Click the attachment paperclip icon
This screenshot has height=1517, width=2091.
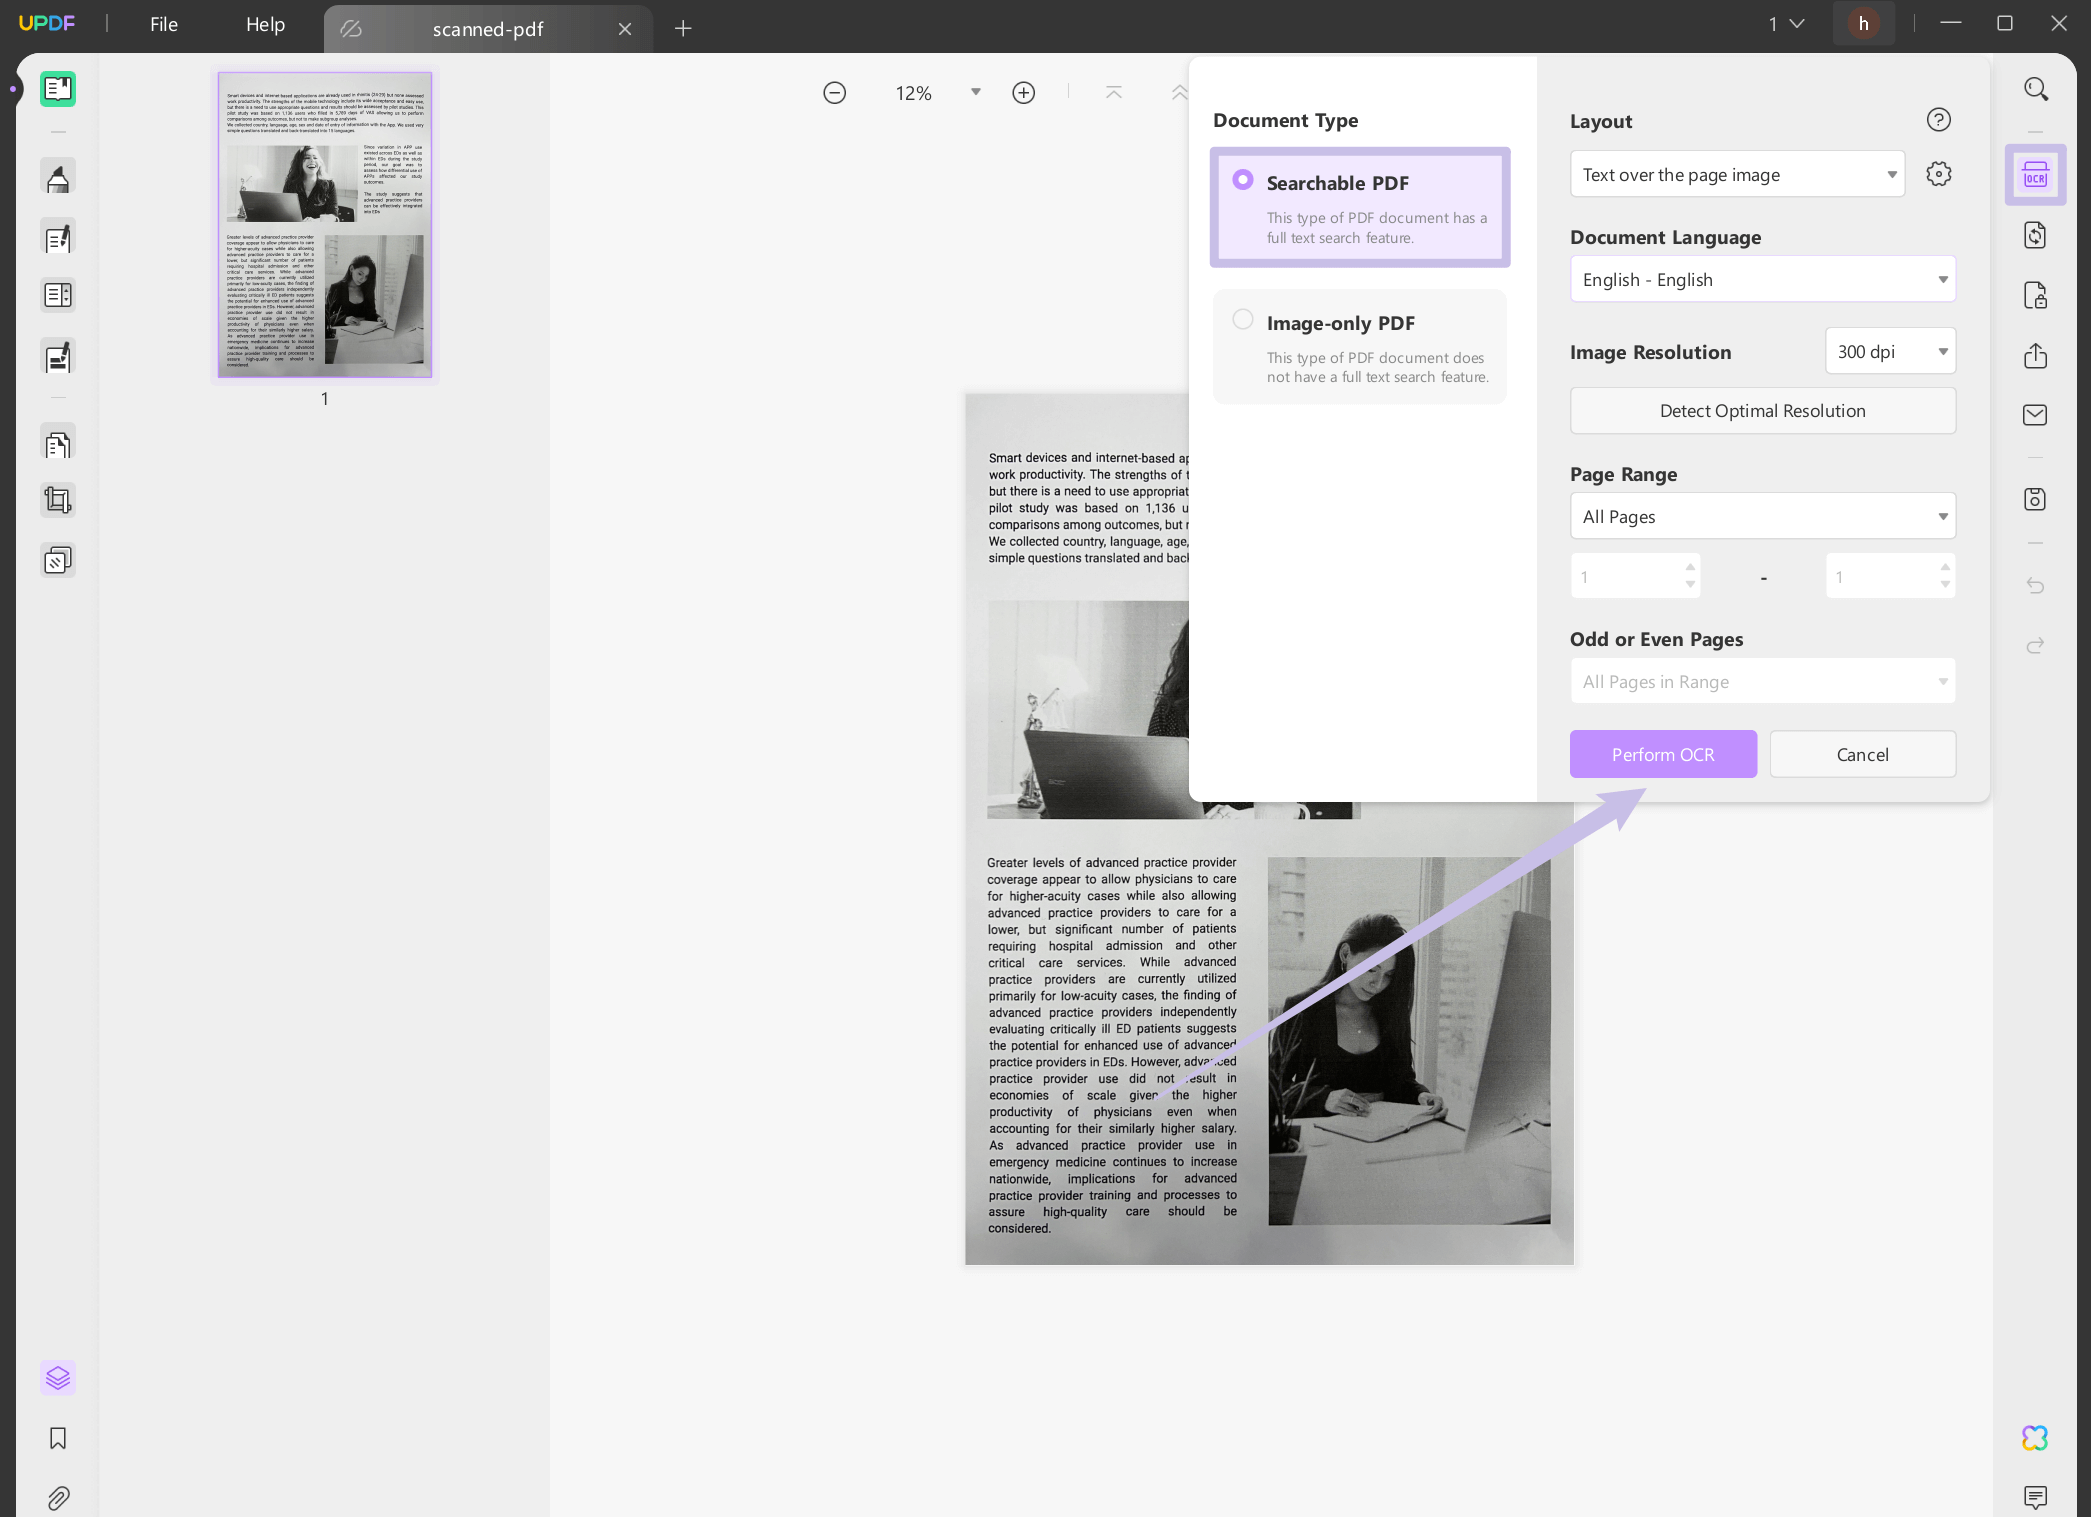pyautogui.click(x=58, y=1497)
